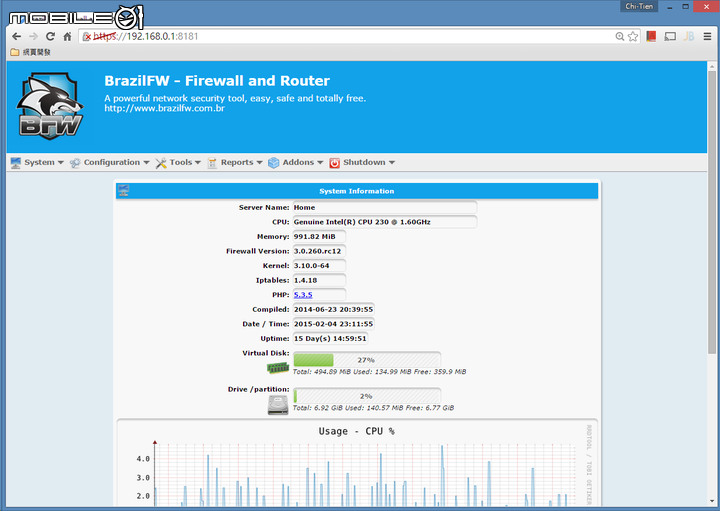Click the Configuration gears icon
Viewport: 720px width, 511px height.
tap(75, 163)
